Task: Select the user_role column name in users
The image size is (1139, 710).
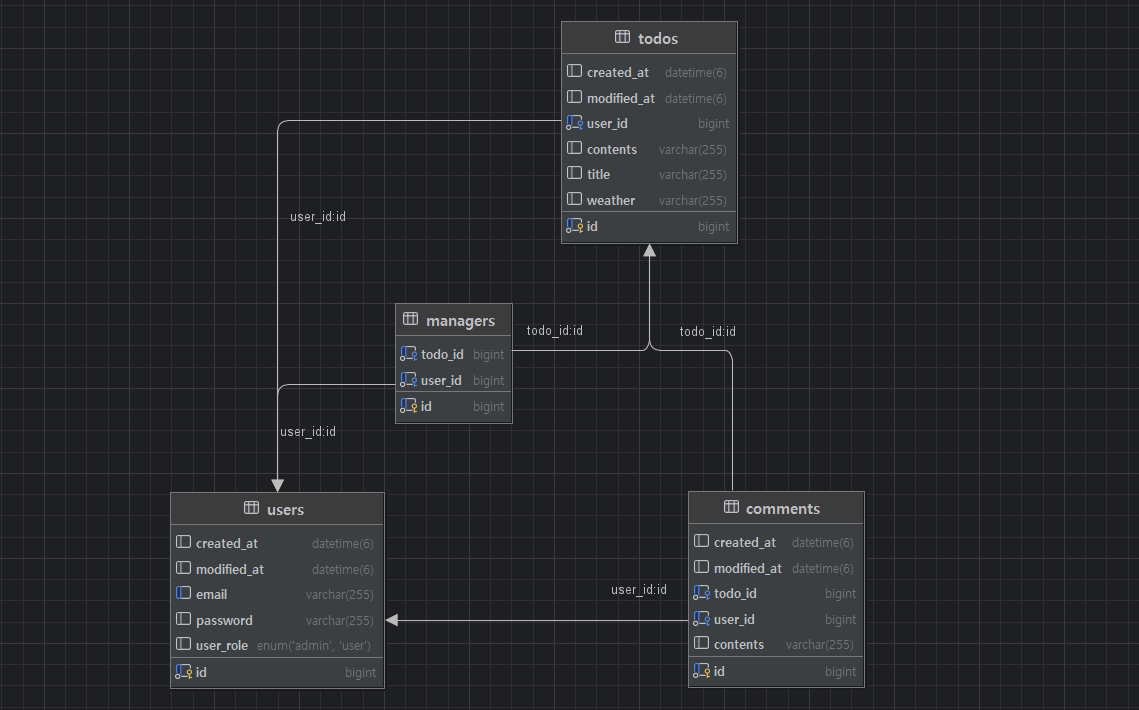Action: click(x=222, y=645)
